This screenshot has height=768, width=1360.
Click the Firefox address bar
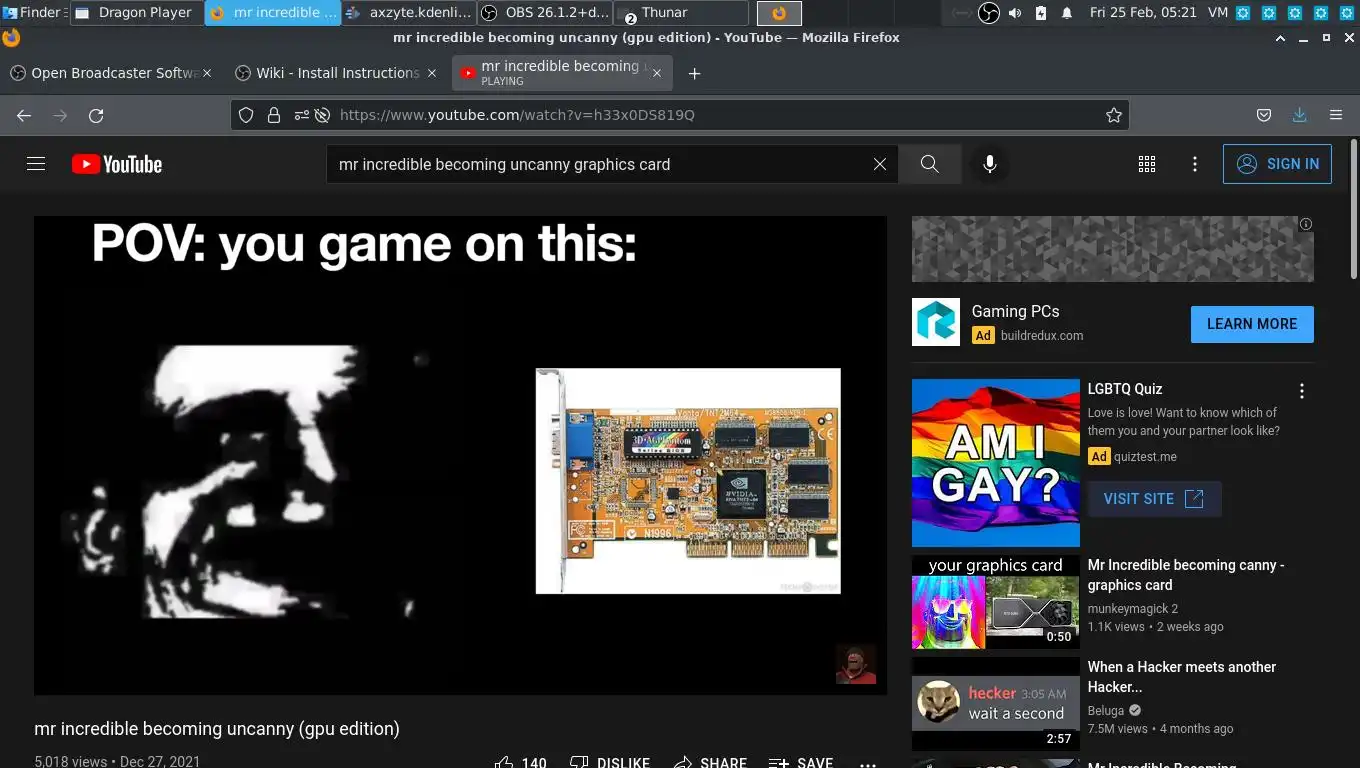tap(680, 115)
